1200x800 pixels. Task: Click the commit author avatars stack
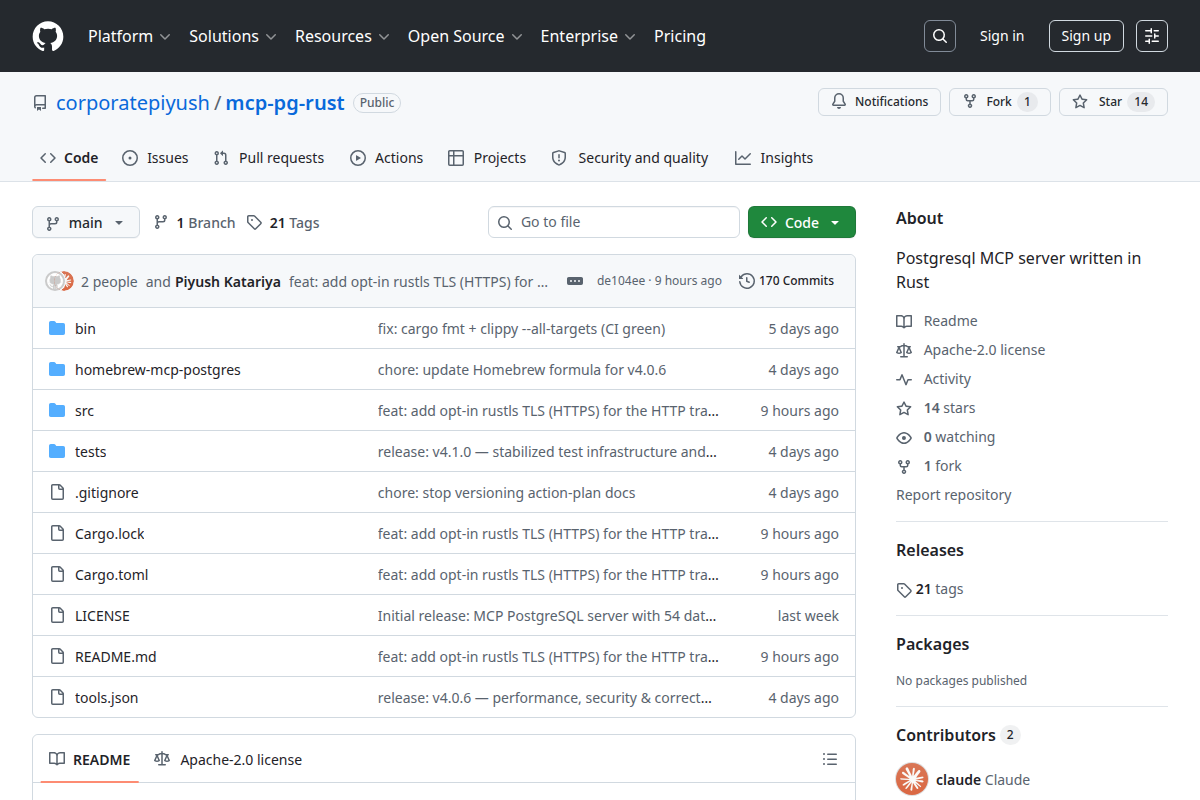coord(60,281)
